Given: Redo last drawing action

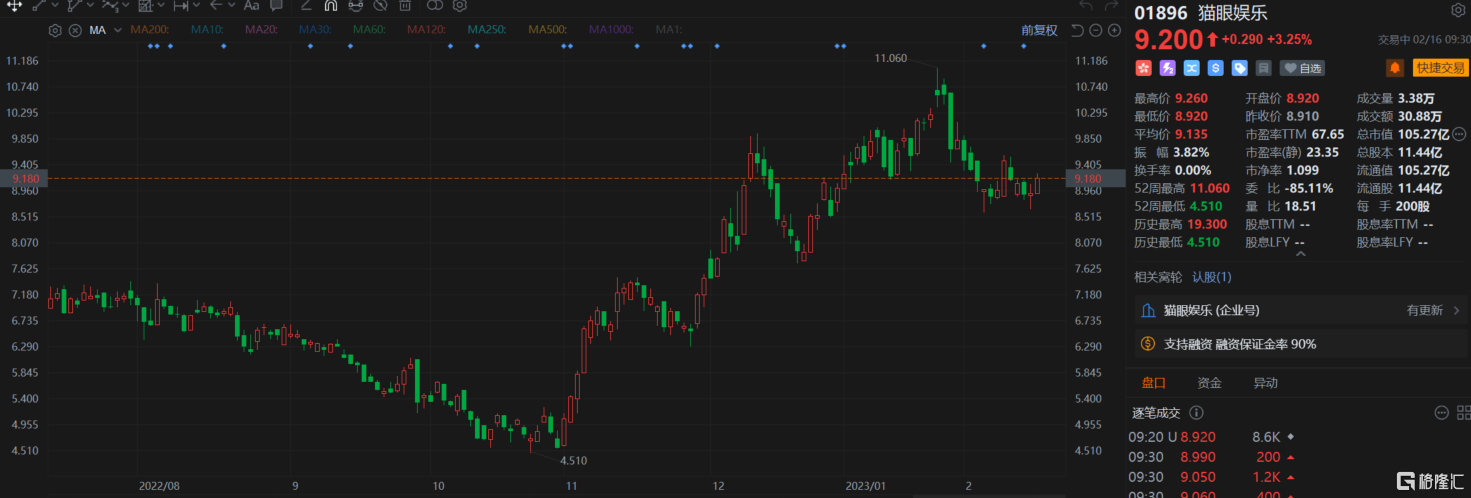Looking at the screenshot, I should pos(1111,6).
